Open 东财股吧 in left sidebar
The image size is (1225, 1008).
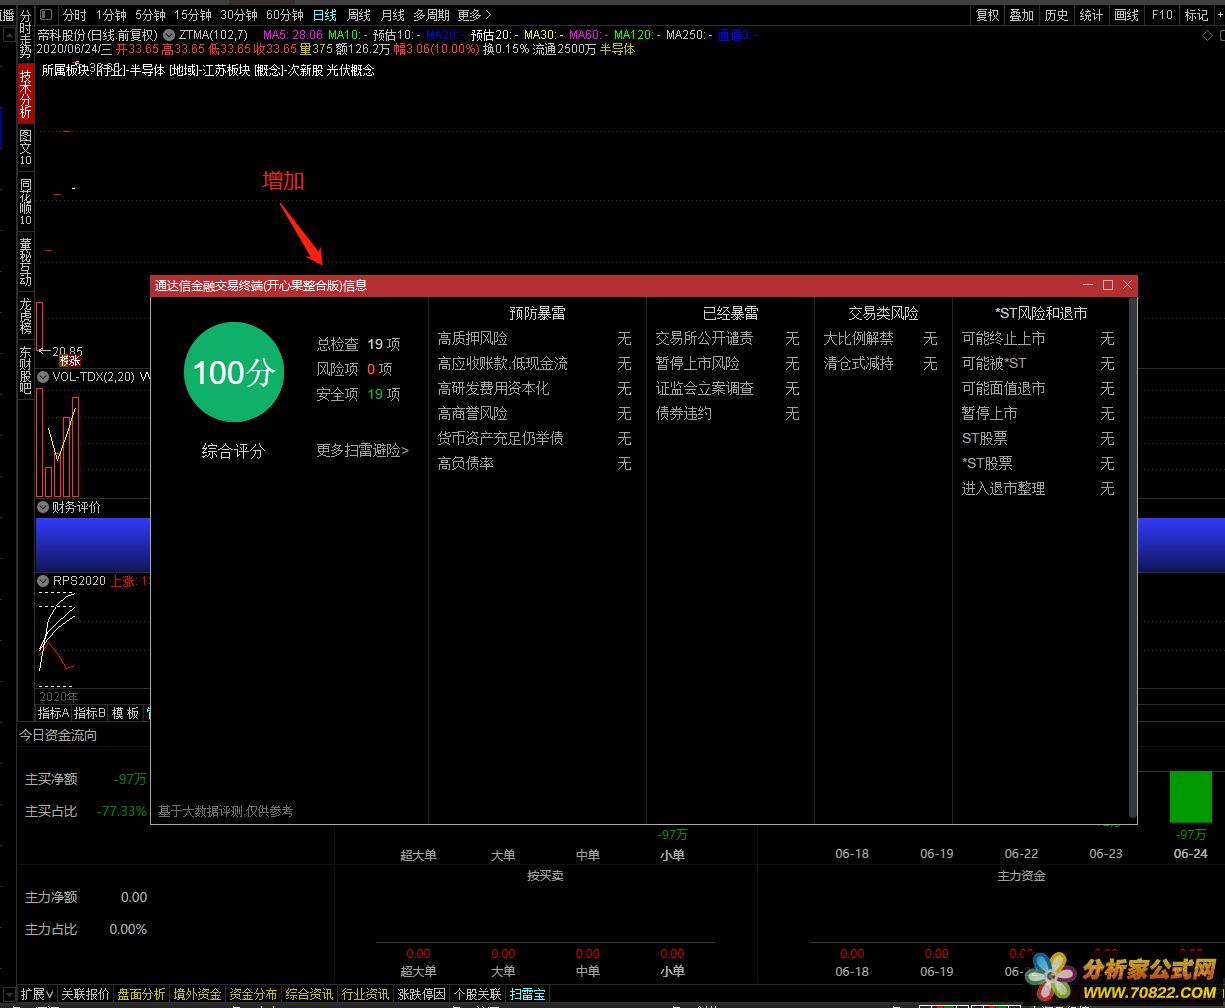tap(26, 369)
